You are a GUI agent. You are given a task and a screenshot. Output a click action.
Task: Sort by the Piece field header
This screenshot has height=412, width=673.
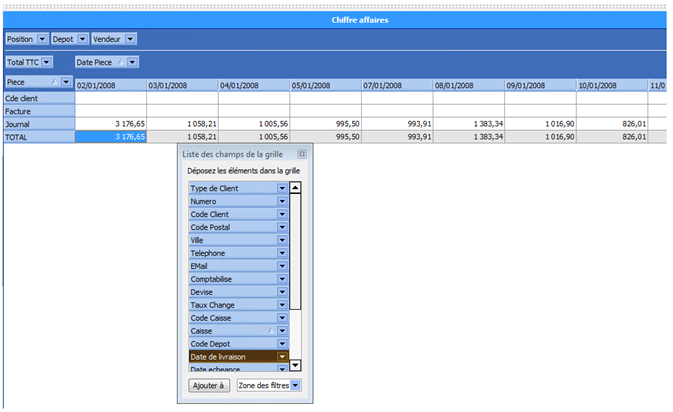coord(38,82)
